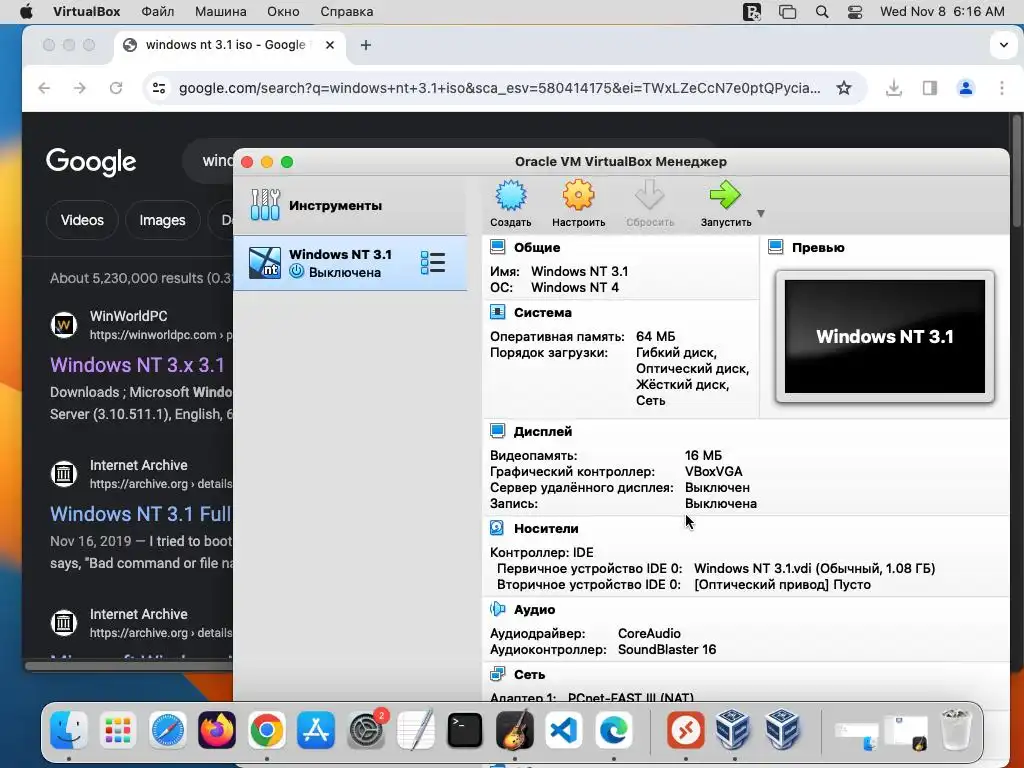Open the Apple menu
This screenshot has width=1024, height=768.
[x=25, y=12]
